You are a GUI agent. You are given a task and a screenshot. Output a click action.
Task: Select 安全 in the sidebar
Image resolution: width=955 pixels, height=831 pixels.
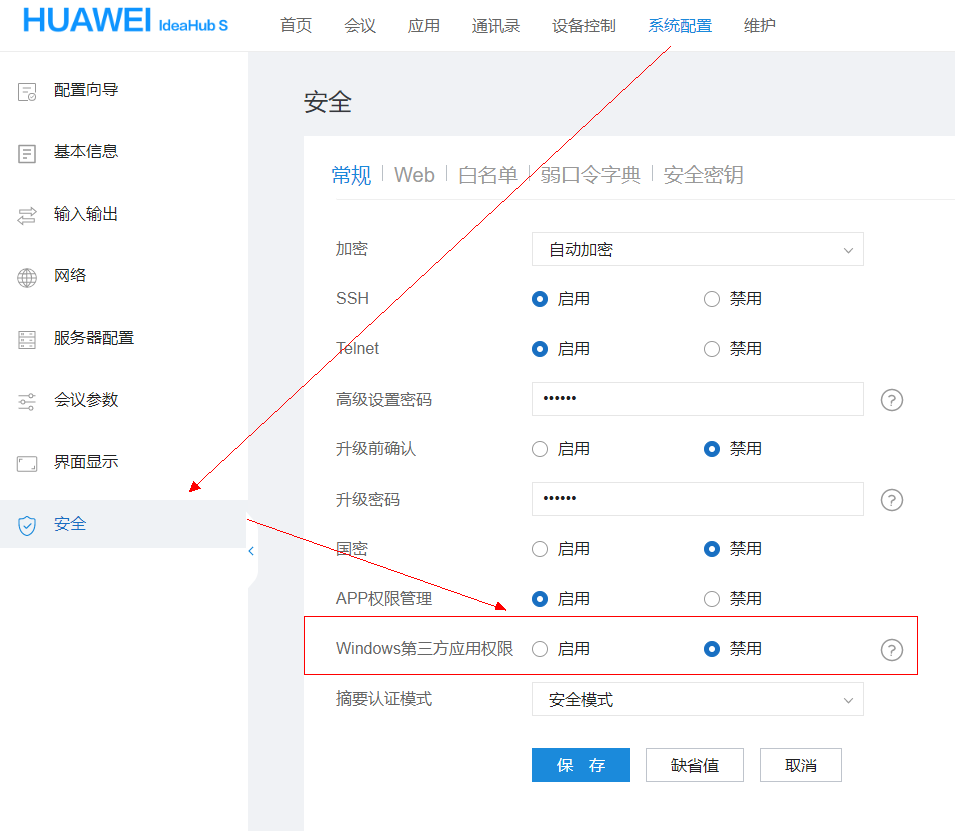(124, 524)
